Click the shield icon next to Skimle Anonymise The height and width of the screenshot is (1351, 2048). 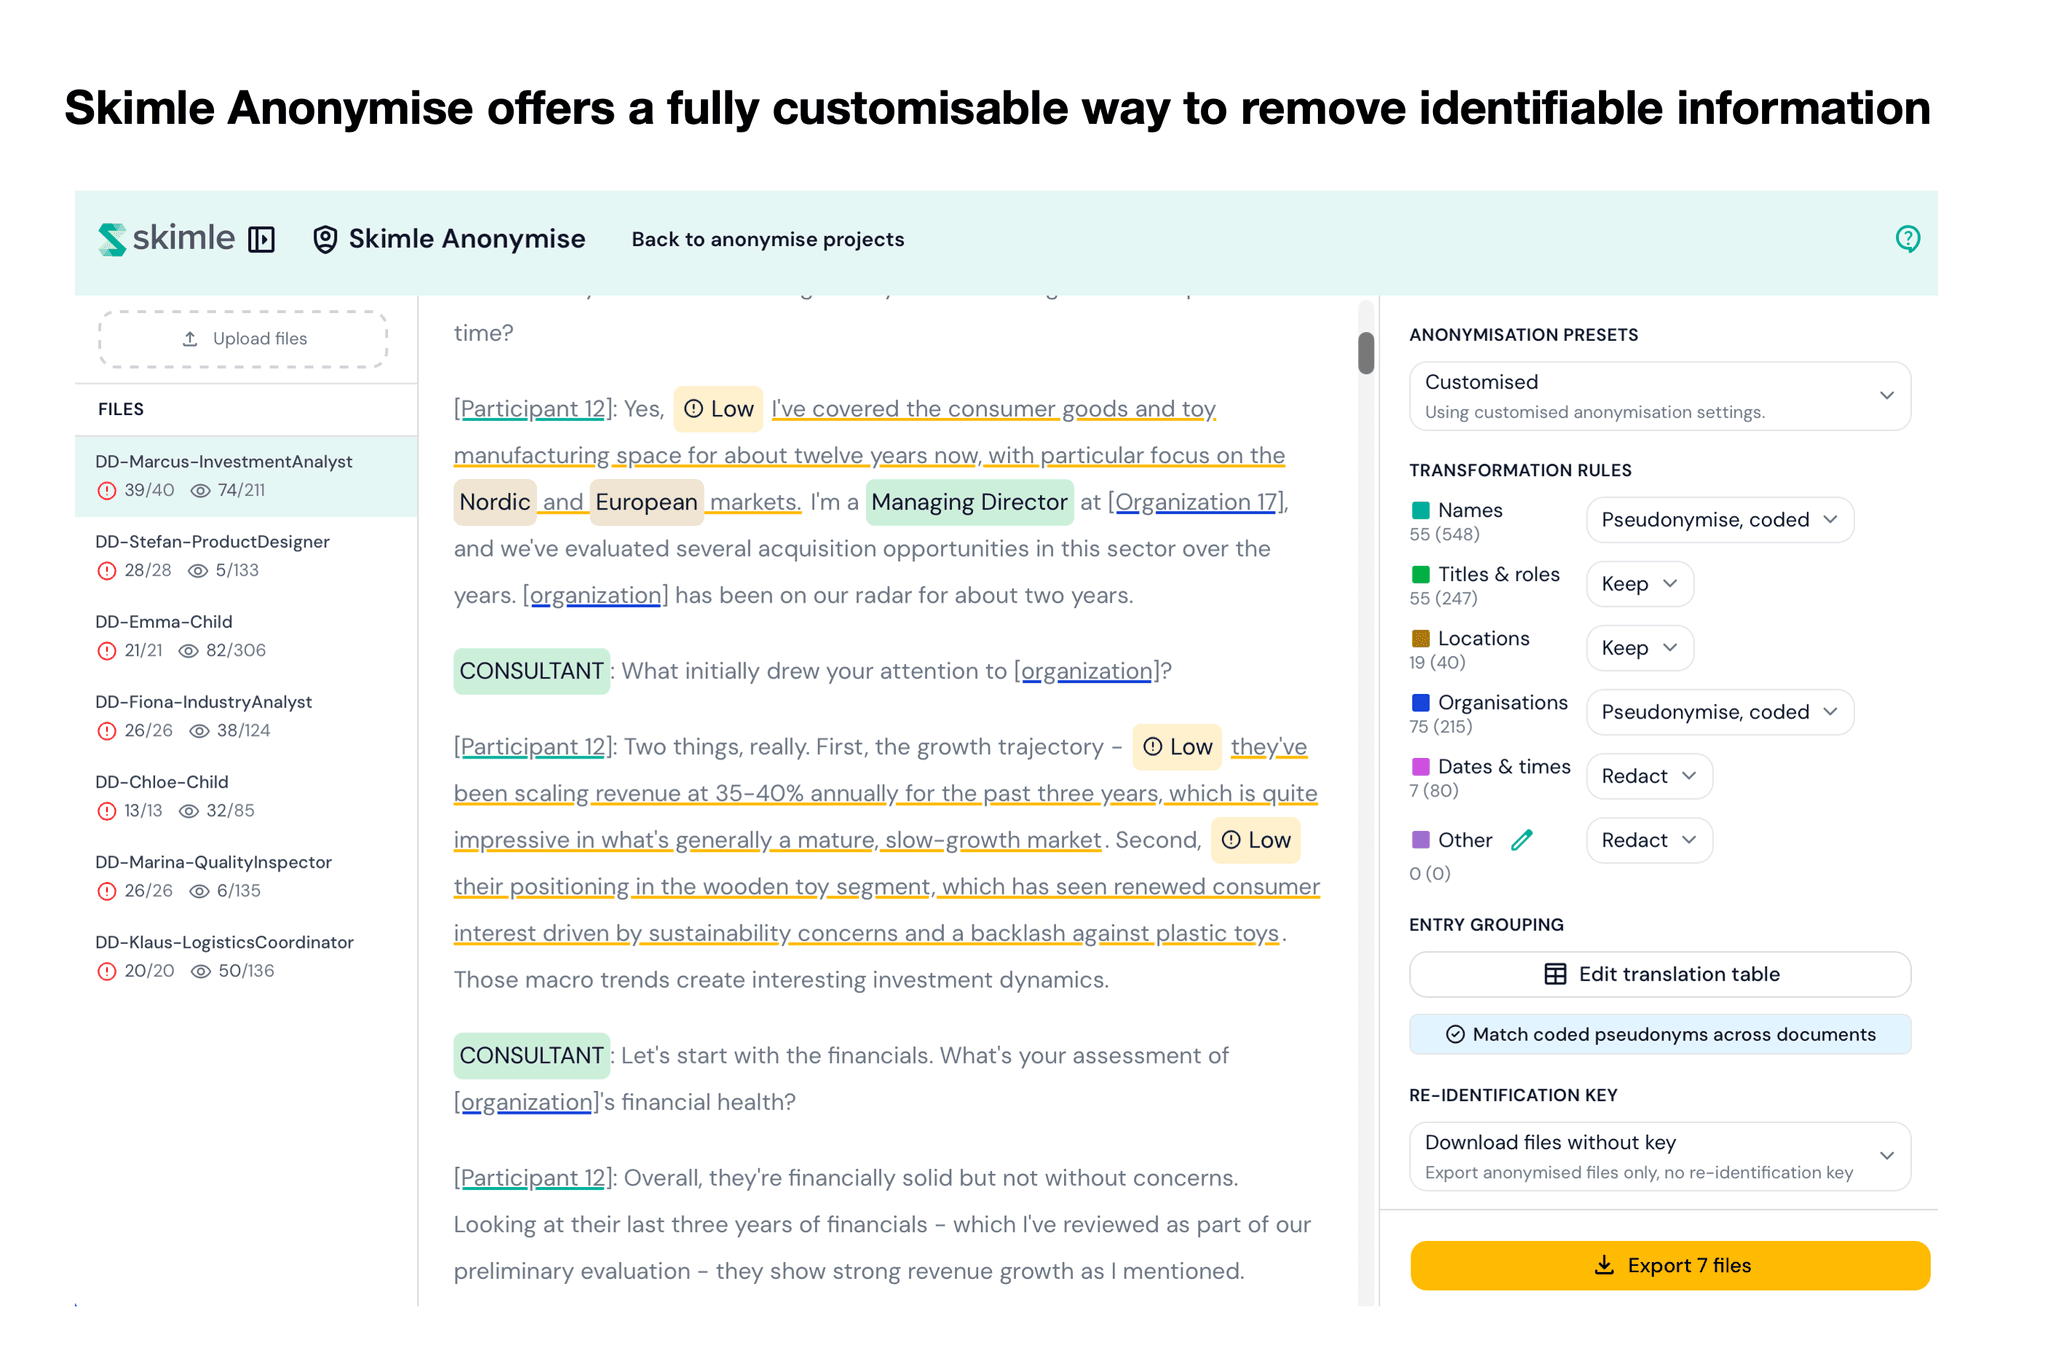pyautogui.click(x=324, y=239)
